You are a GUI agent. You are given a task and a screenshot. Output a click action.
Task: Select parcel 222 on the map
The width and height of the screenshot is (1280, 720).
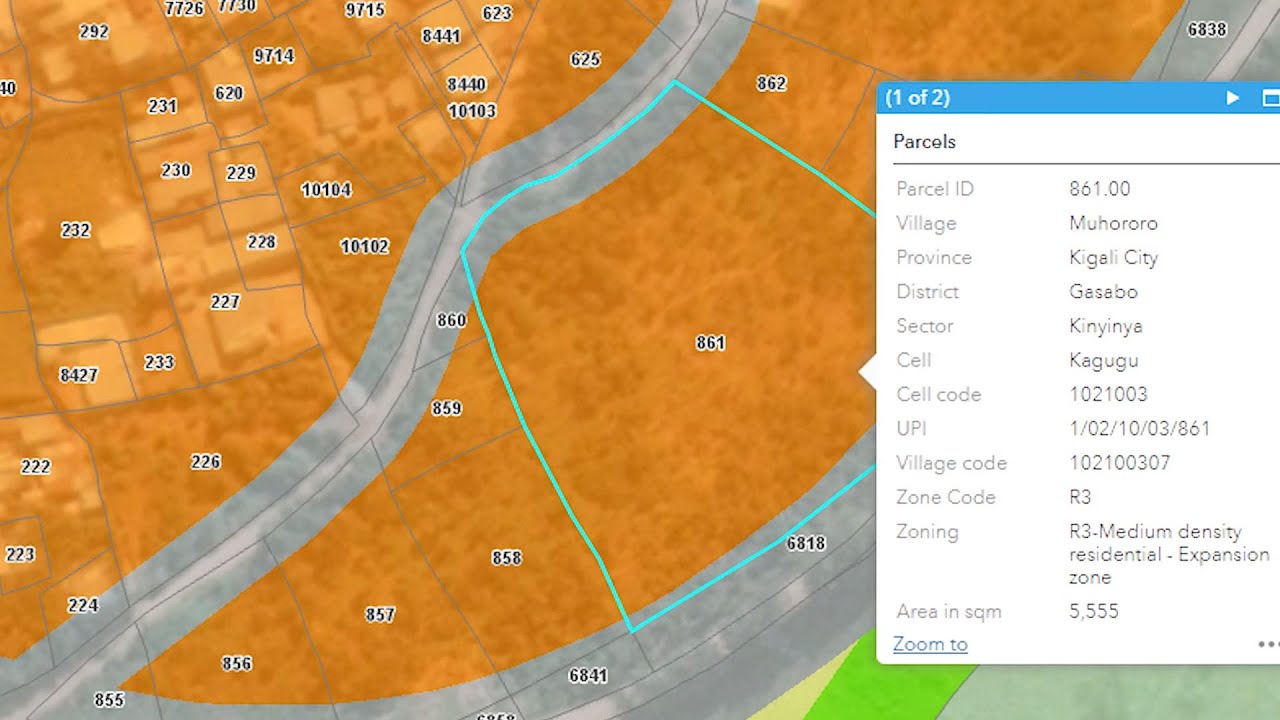coord(35,467)
